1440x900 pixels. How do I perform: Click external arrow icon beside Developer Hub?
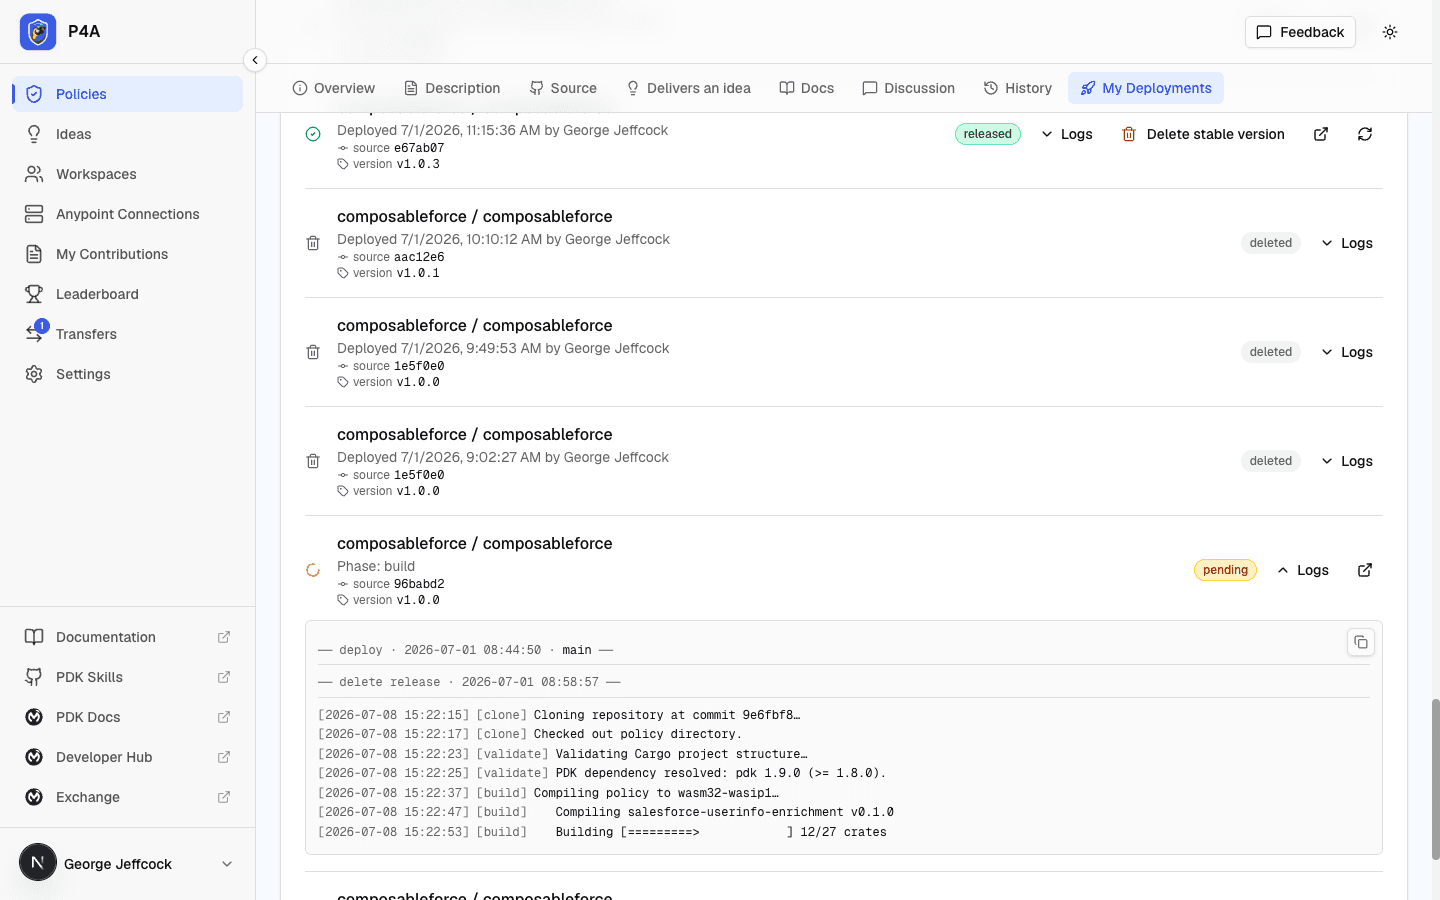coord(224,757)
